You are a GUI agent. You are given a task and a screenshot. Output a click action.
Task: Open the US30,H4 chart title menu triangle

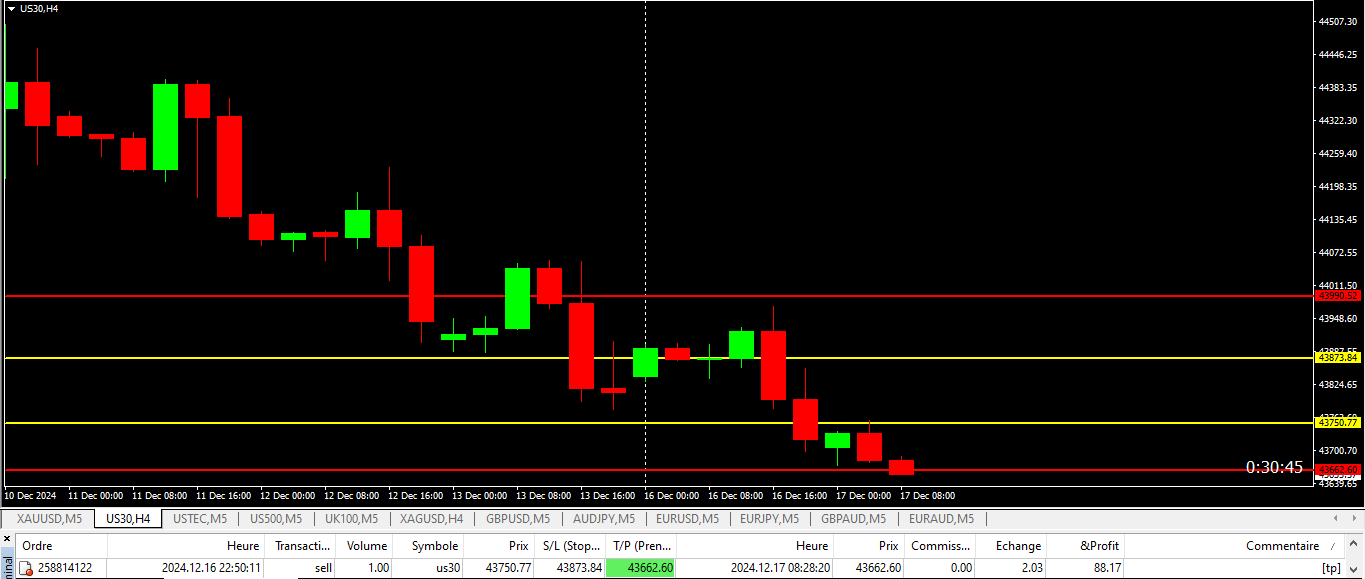tap(11, 8)
